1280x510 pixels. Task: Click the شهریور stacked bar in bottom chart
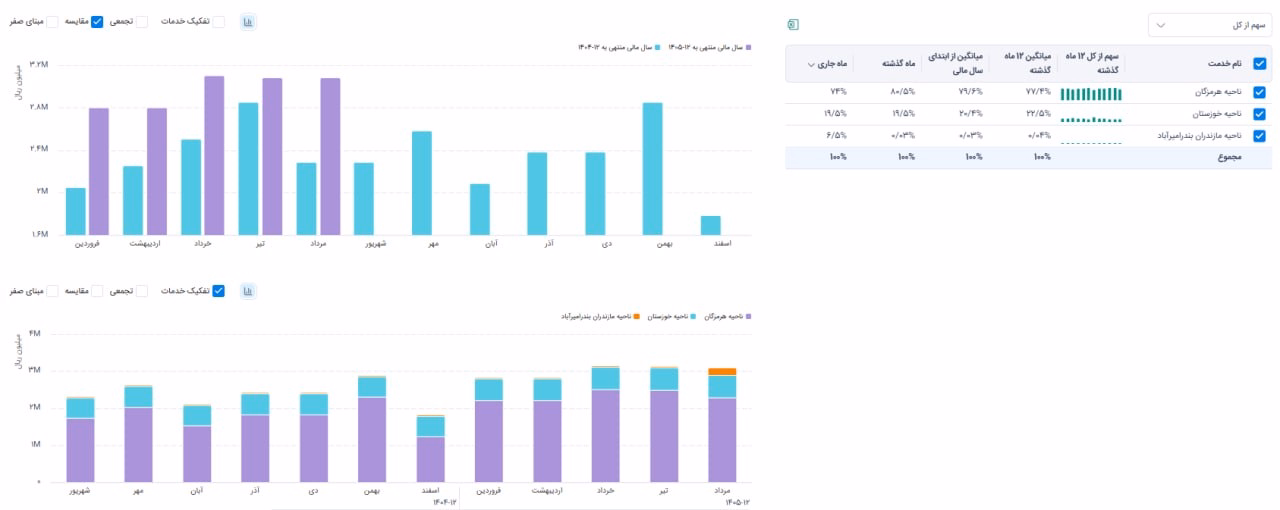pos(80,440)
